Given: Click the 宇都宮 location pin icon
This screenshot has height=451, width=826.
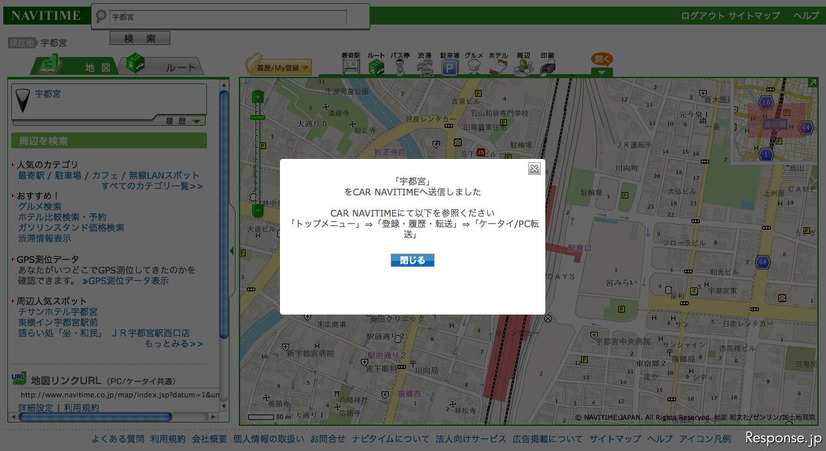Looking at the screenshot, I should tap(23, 100).
